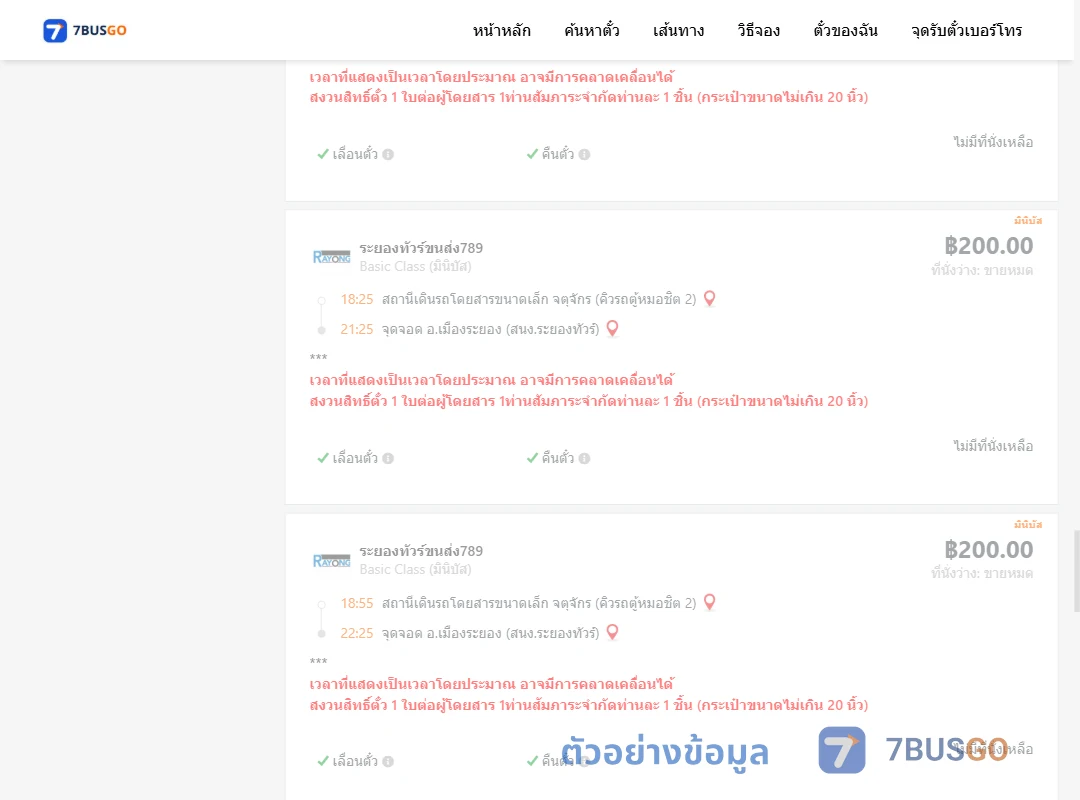Click ไม่มีที่นั่งเหลือ button in top card
1080x800 pixels.
tap(993, 142)
